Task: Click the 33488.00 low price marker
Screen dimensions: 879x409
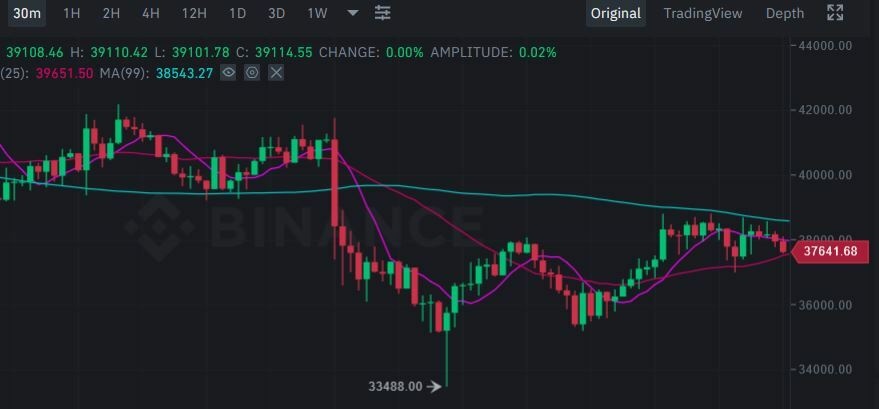Action: tap(395, 385)
